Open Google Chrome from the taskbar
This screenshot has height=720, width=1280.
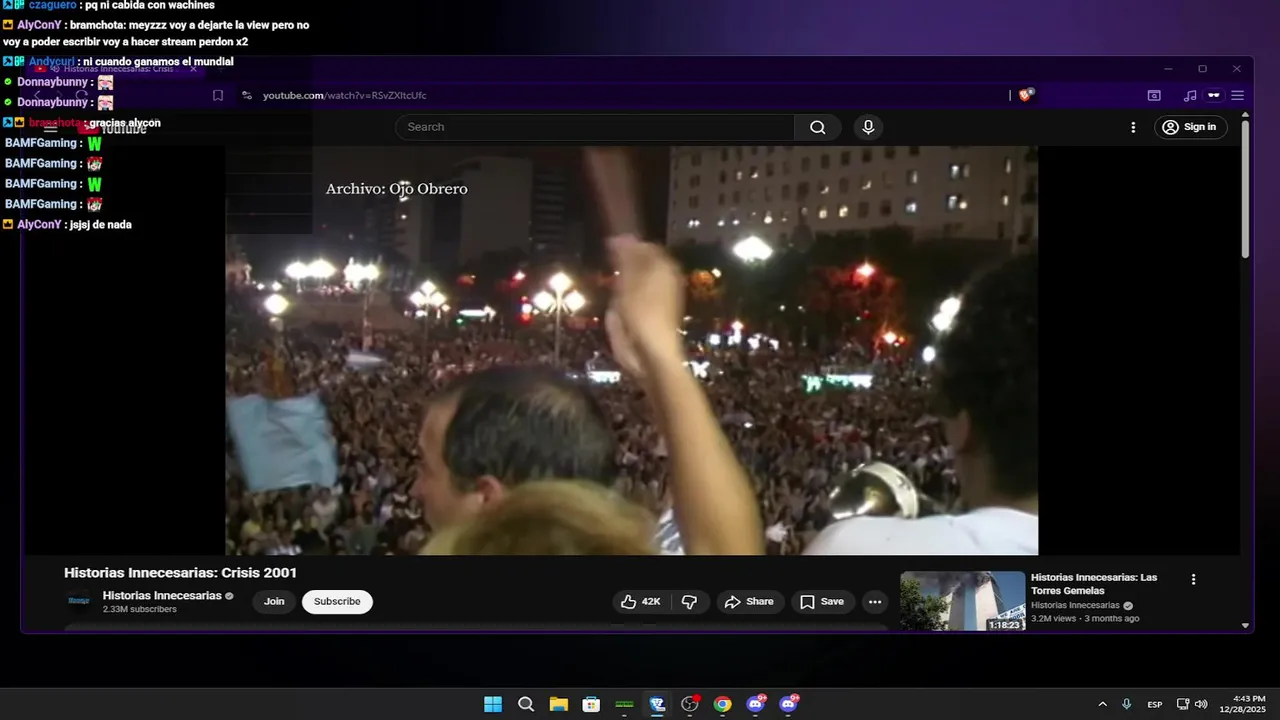click(x=722, y=704)
